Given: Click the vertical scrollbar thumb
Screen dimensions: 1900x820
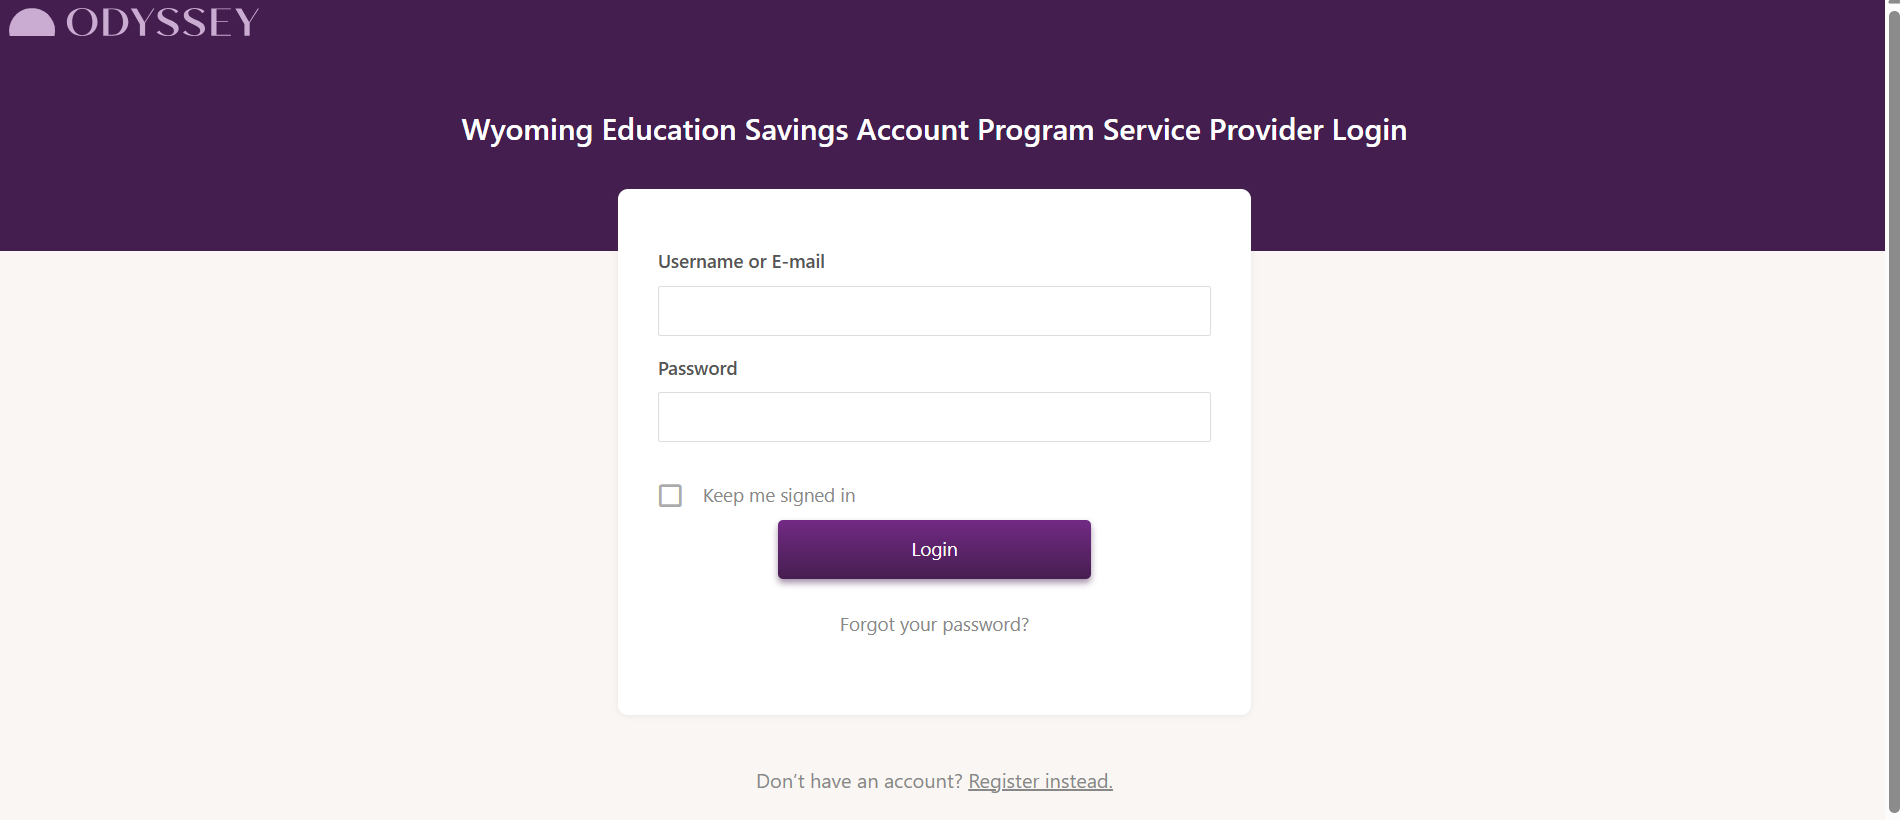Looking at the screenshot, I should point(1893,410).
